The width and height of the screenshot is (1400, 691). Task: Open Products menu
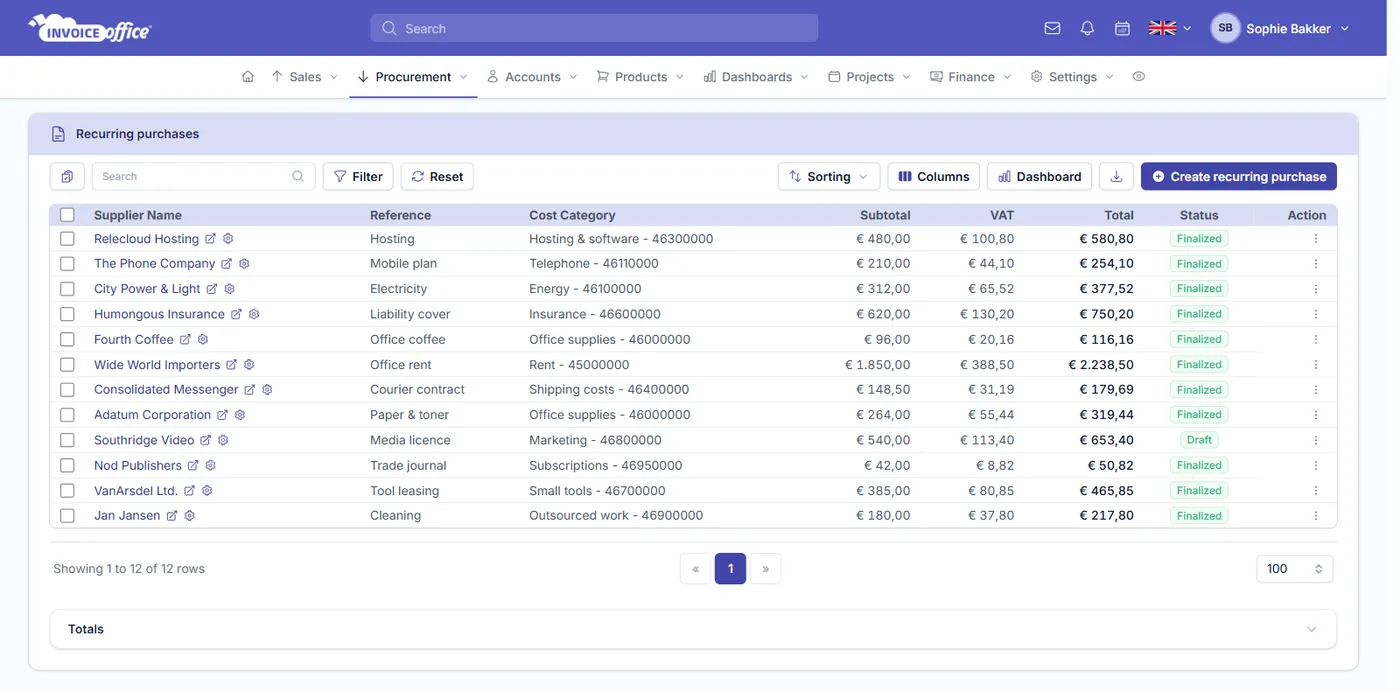tap(640, 77)
